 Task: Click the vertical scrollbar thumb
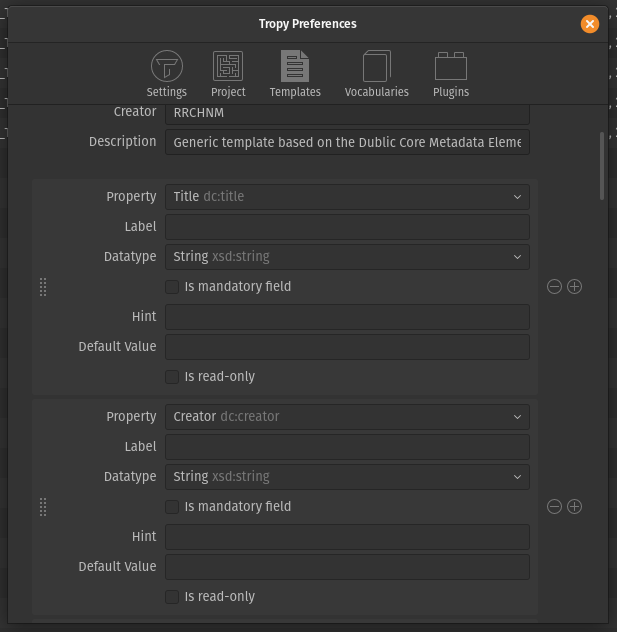coord(602,166)
